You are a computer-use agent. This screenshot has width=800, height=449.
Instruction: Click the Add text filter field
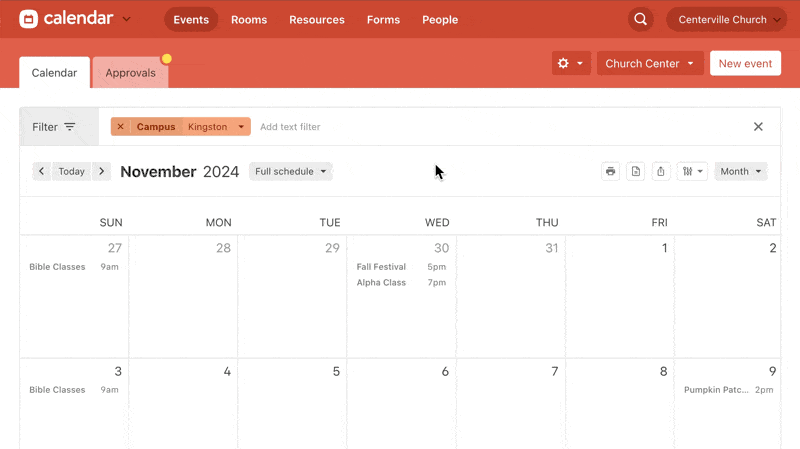[290, 127]
